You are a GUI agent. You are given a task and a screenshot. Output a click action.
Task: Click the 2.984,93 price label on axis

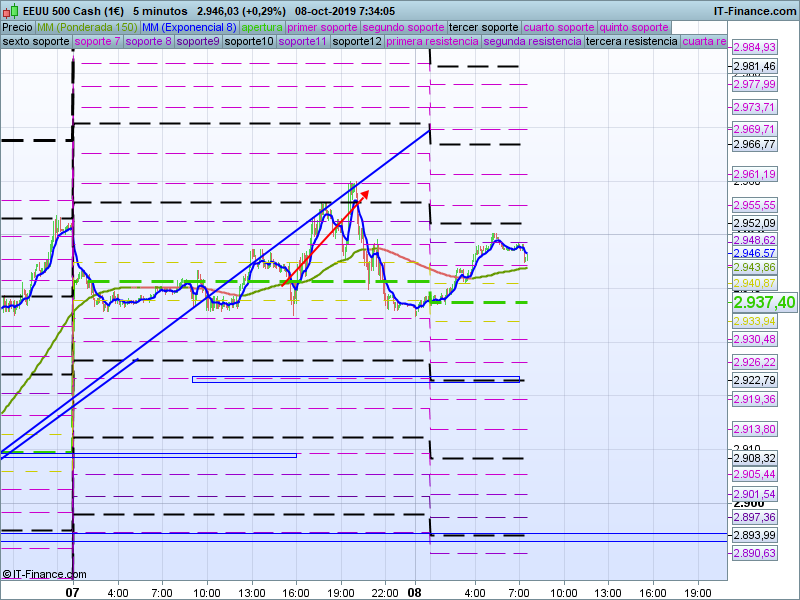755,48
